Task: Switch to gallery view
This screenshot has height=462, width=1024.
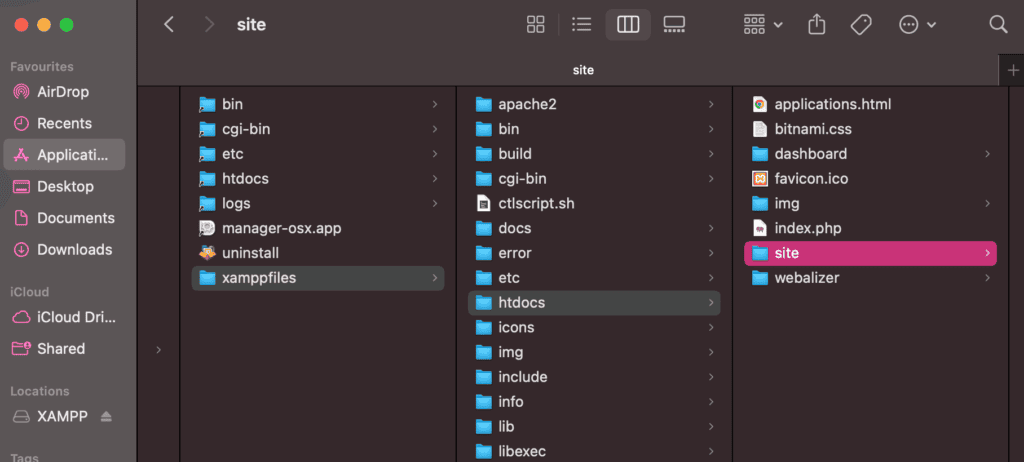Action: [673, 25]
